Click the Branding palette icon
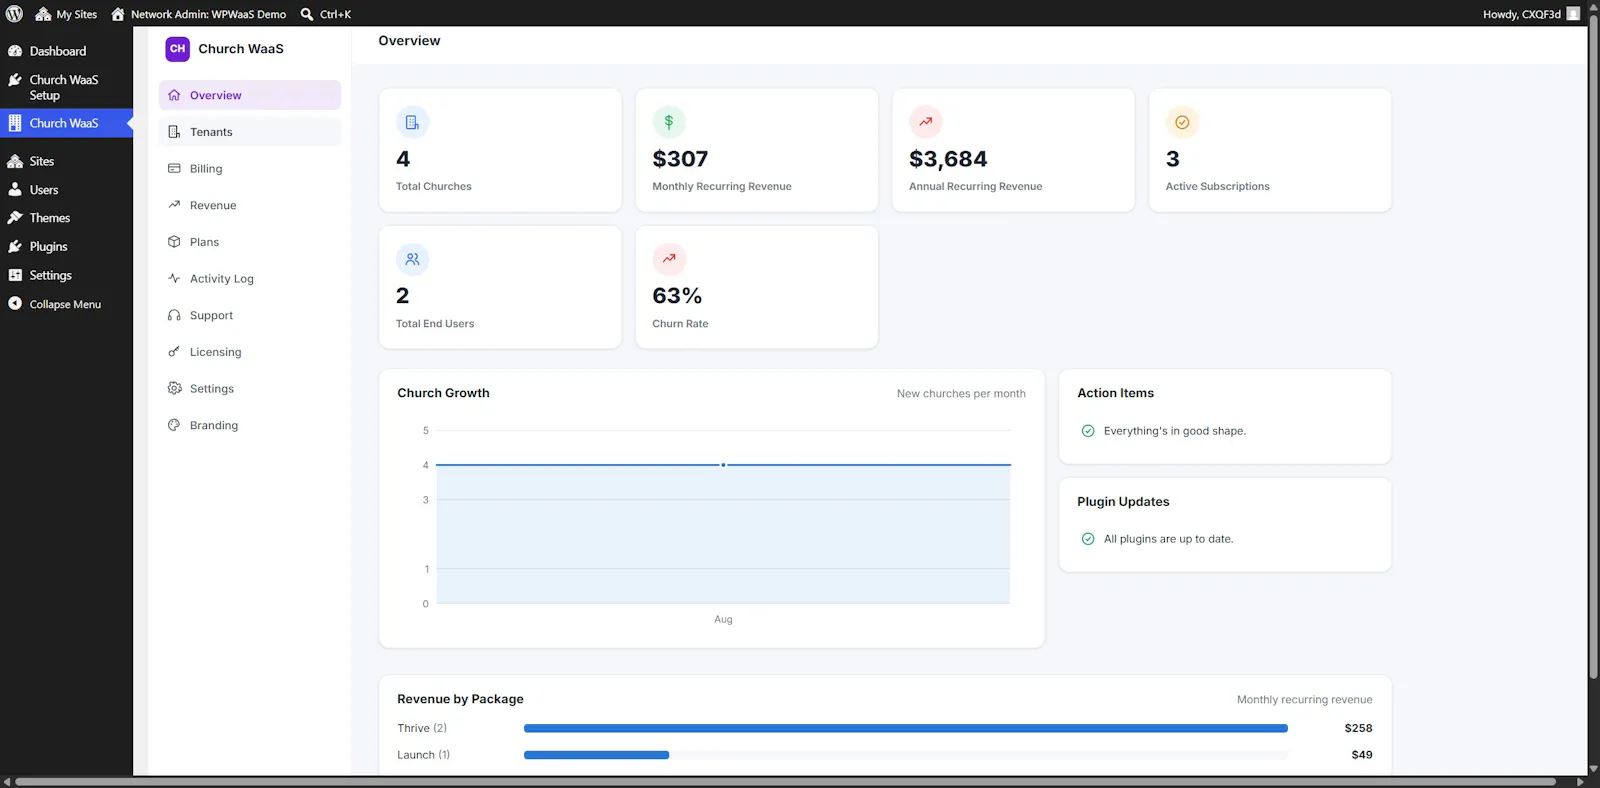This screenshot has width=1600, height=788. pyautogui.click(x=174, y=425)
